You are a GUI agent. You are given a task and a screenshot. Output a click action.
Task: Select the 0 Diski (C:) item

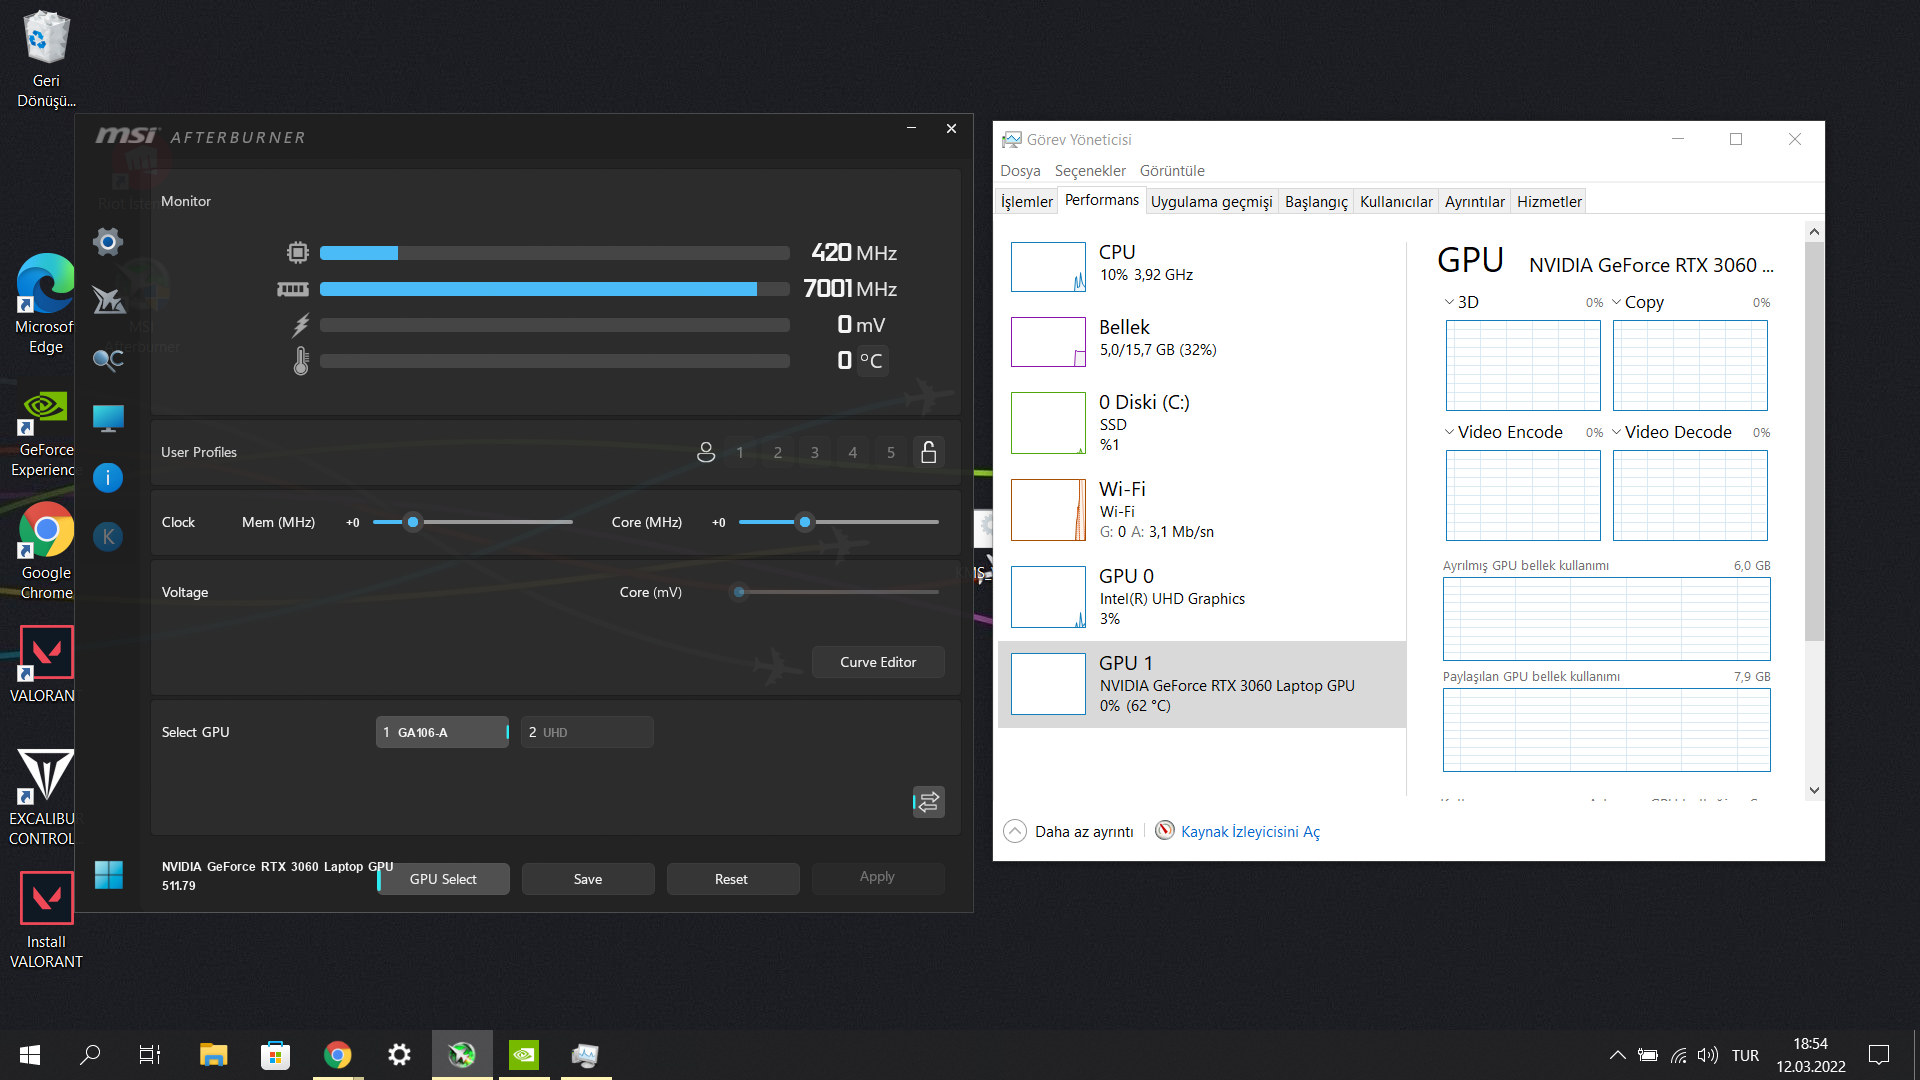coord(1202,422)
